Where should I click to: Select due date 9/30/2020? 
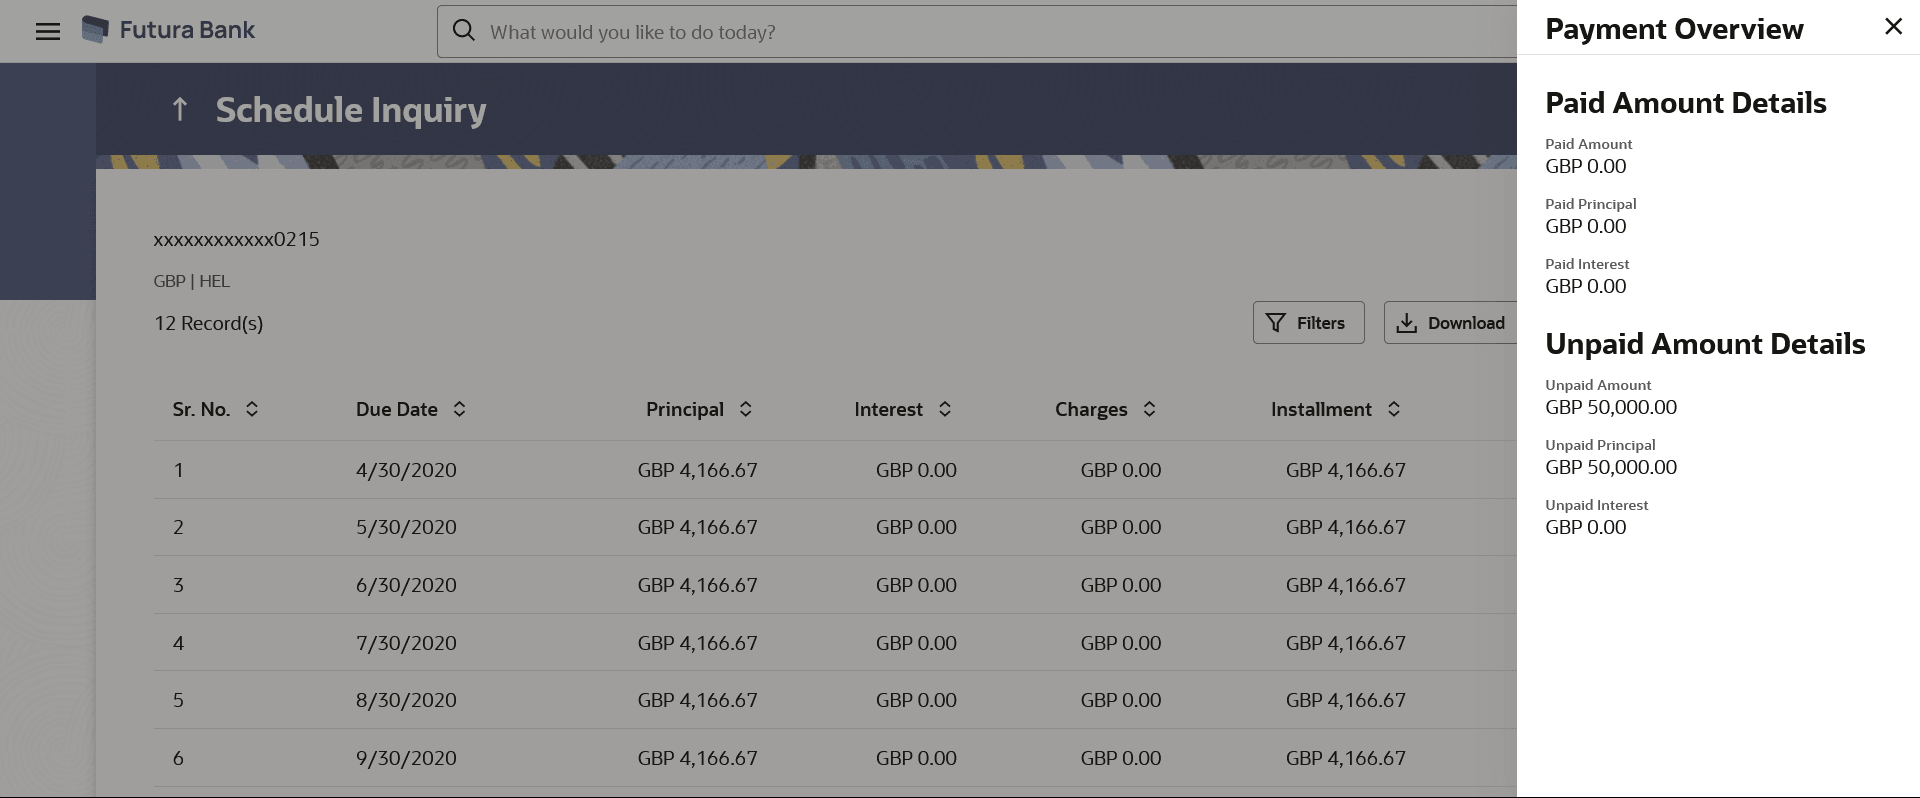point(406,758)
